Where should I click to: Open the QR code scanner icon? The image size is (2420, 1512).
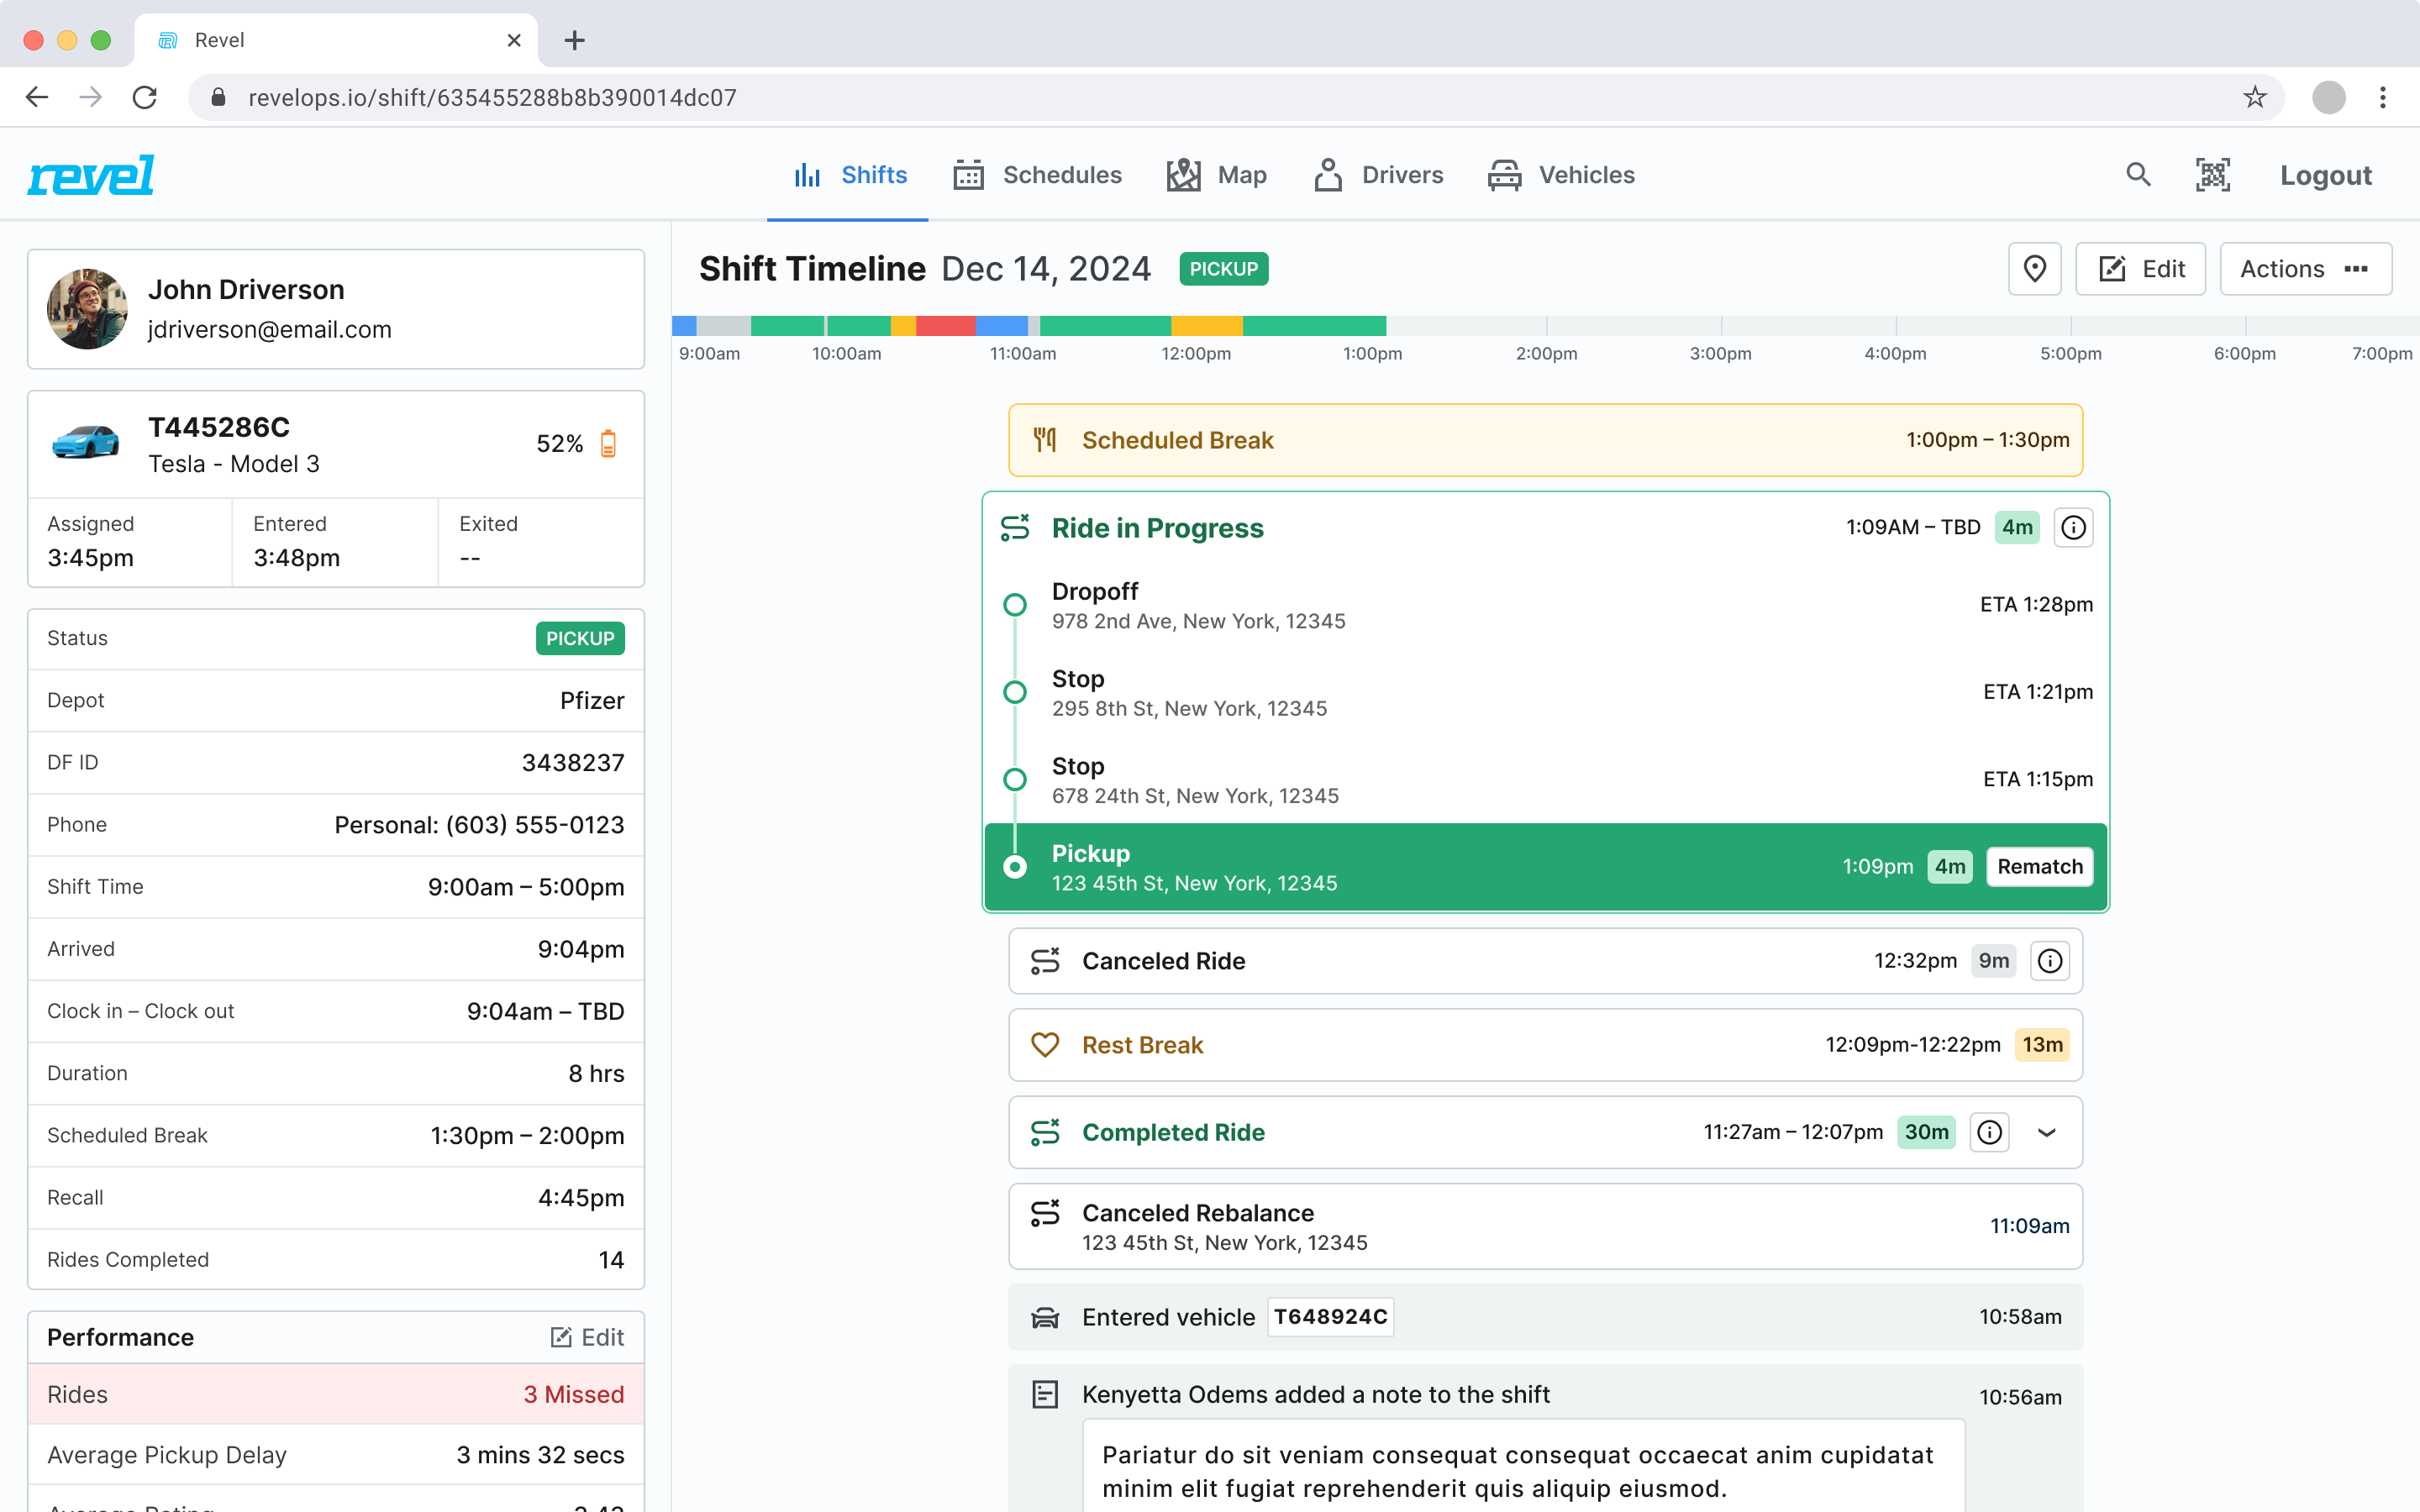(x=2212, y=175)
